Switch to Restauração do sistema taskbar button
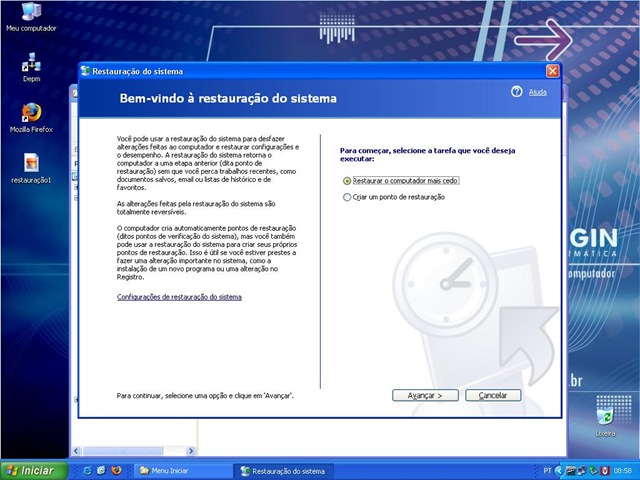 point(283,471)
